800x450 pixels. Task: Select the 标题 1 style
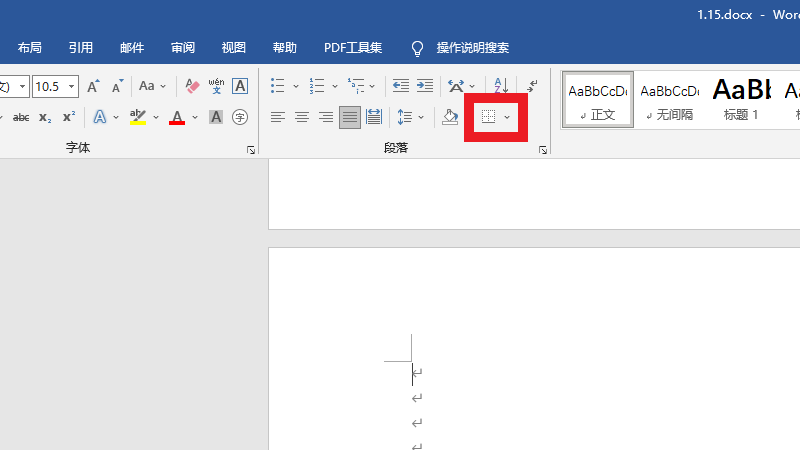741,100
